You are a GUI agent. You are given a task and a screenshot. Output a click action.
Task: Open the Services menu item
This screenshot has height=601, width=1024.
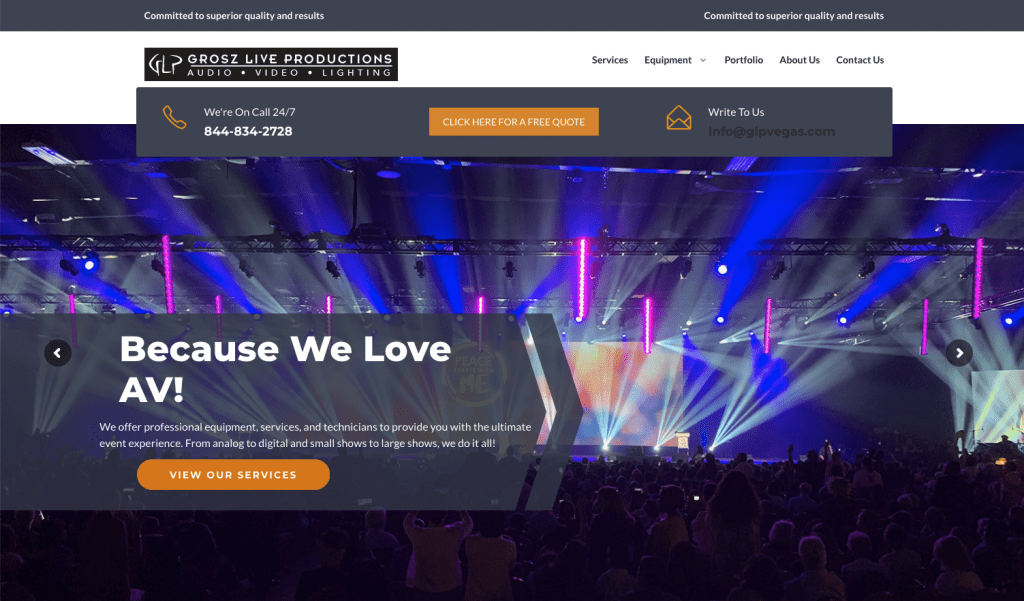tap(609, 60)
